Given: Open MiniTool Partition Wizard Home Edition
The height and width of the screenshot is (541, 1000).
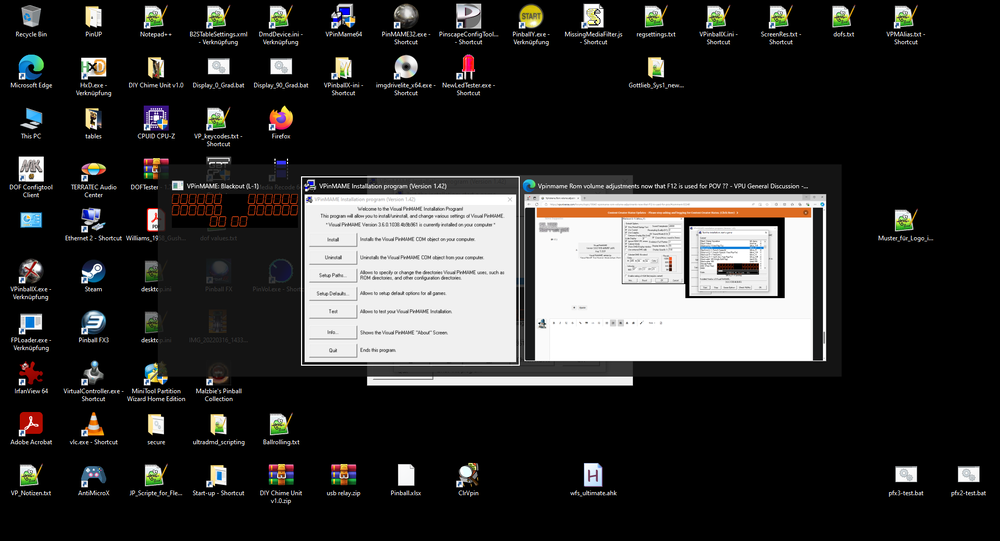Looking at the screenshot, I should pos(156,374).
